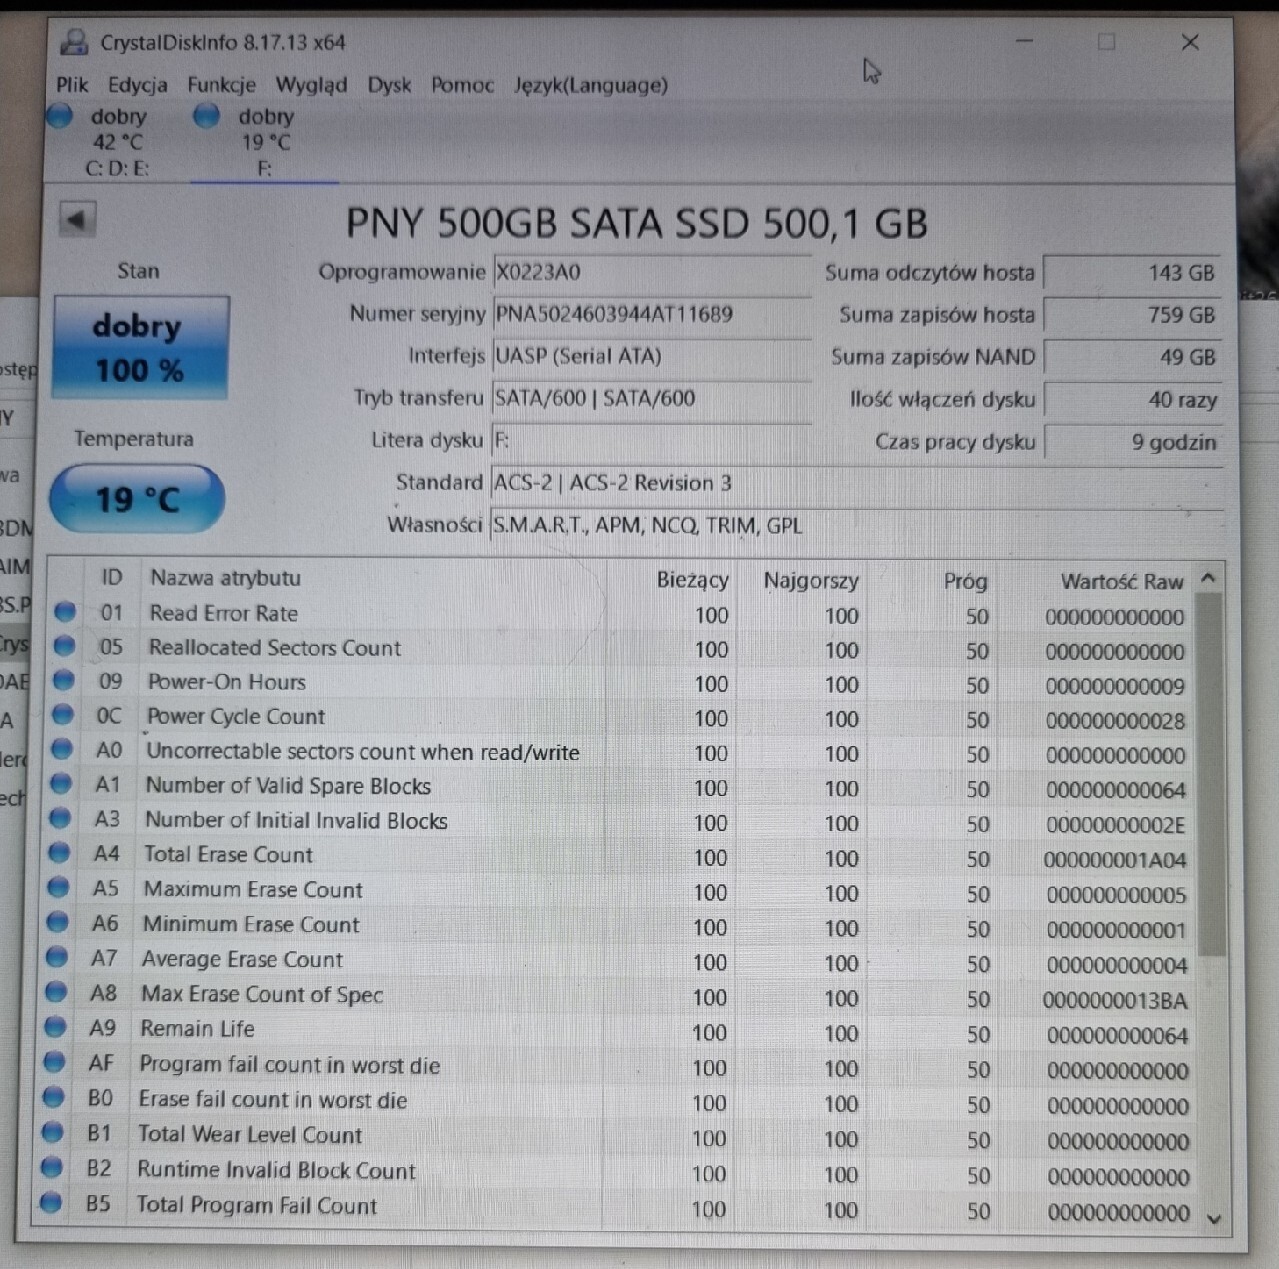Click status dot for Erase fail count in worst die

click(53, 1097)
